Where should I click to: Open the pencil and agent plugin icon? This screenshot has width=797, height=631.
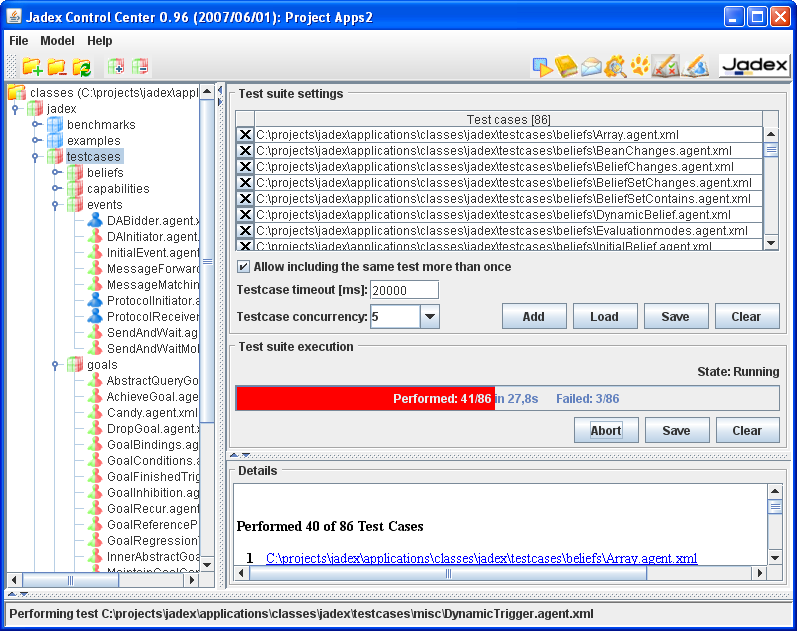tap(695, 66)
